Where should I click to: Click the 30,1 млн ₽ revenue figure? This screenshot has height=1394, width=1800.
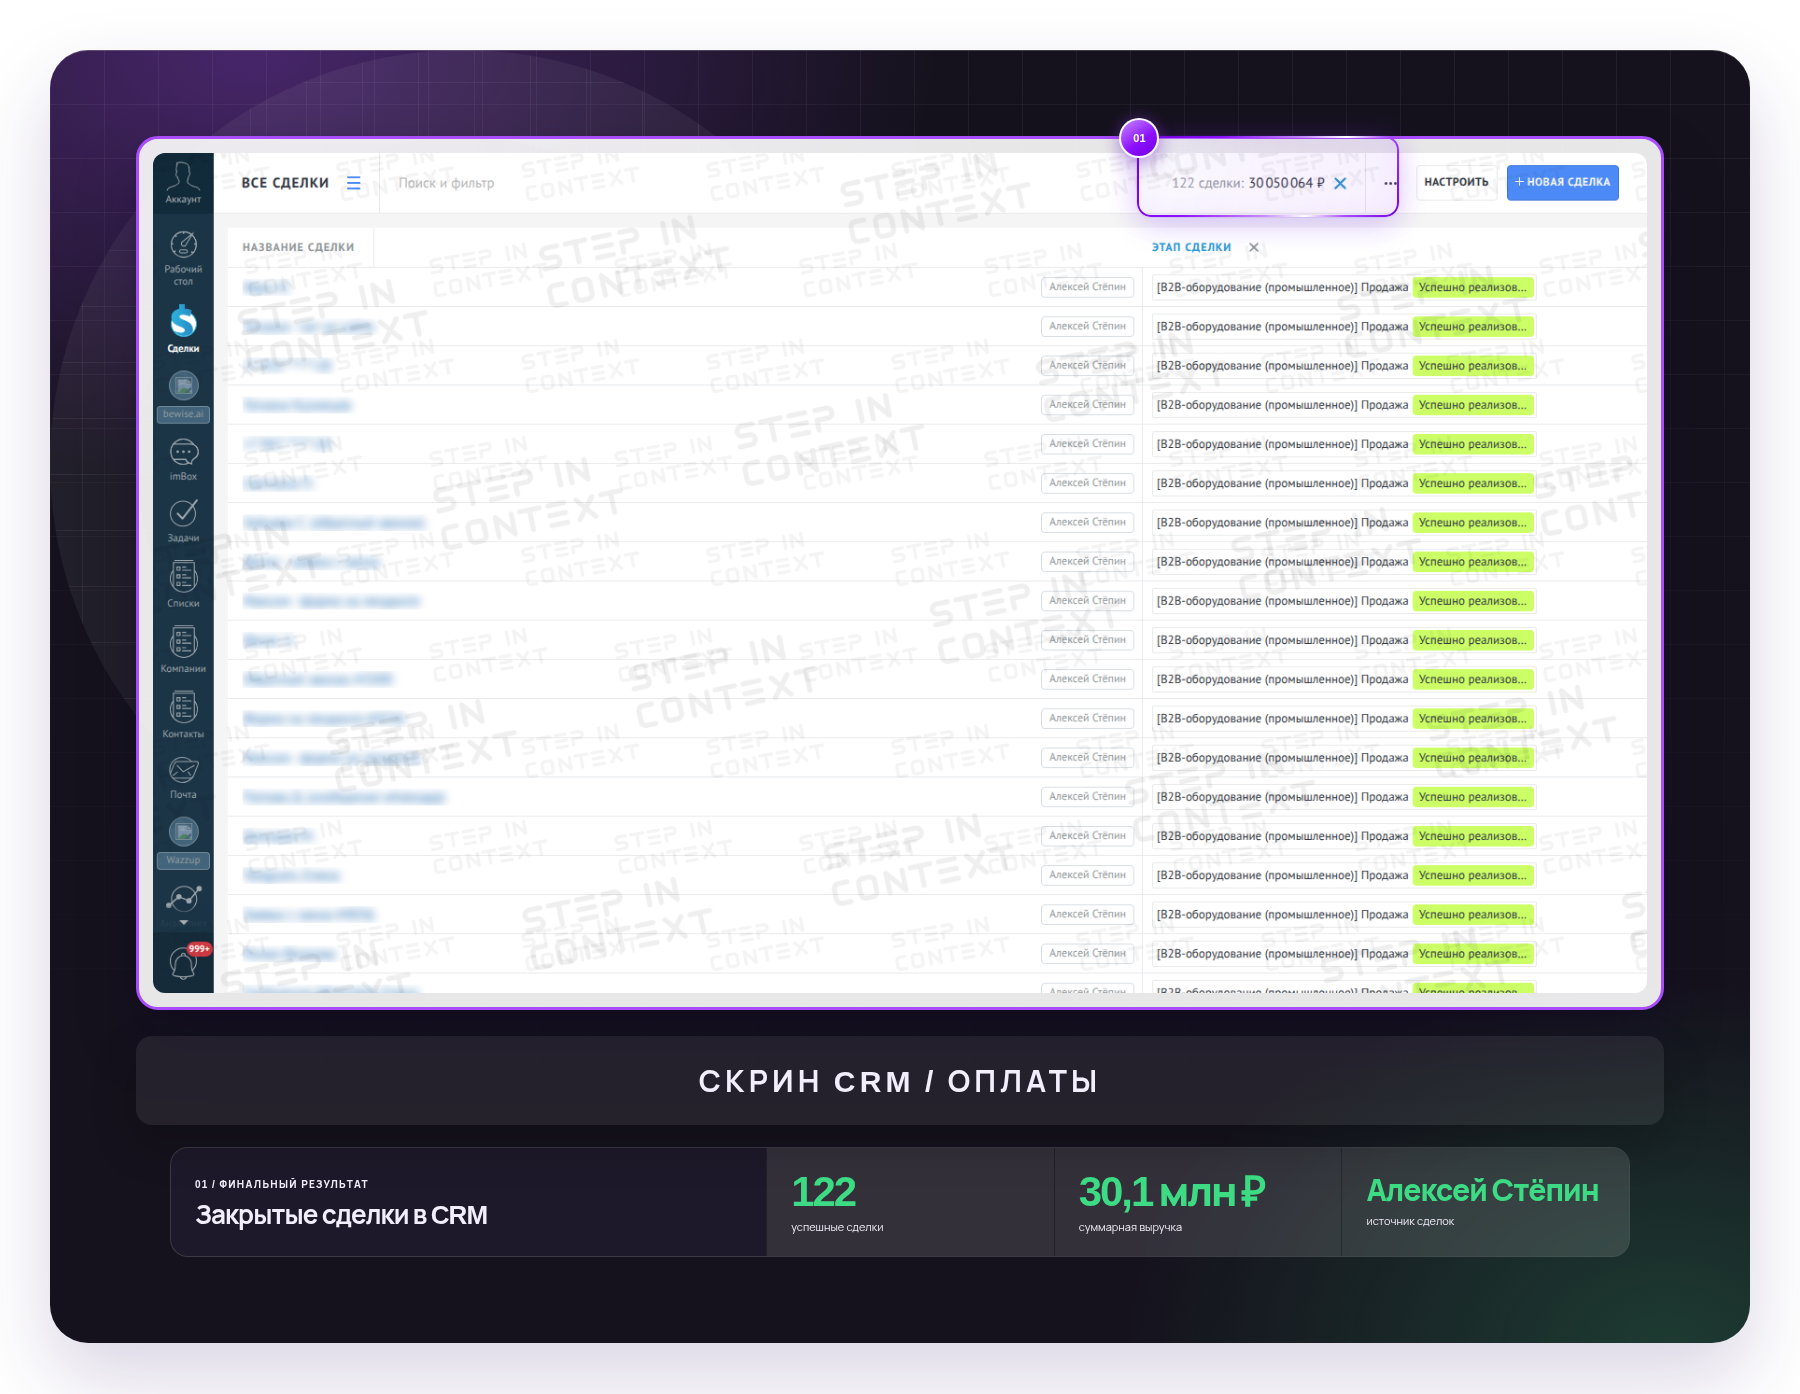[1172, 1192]
